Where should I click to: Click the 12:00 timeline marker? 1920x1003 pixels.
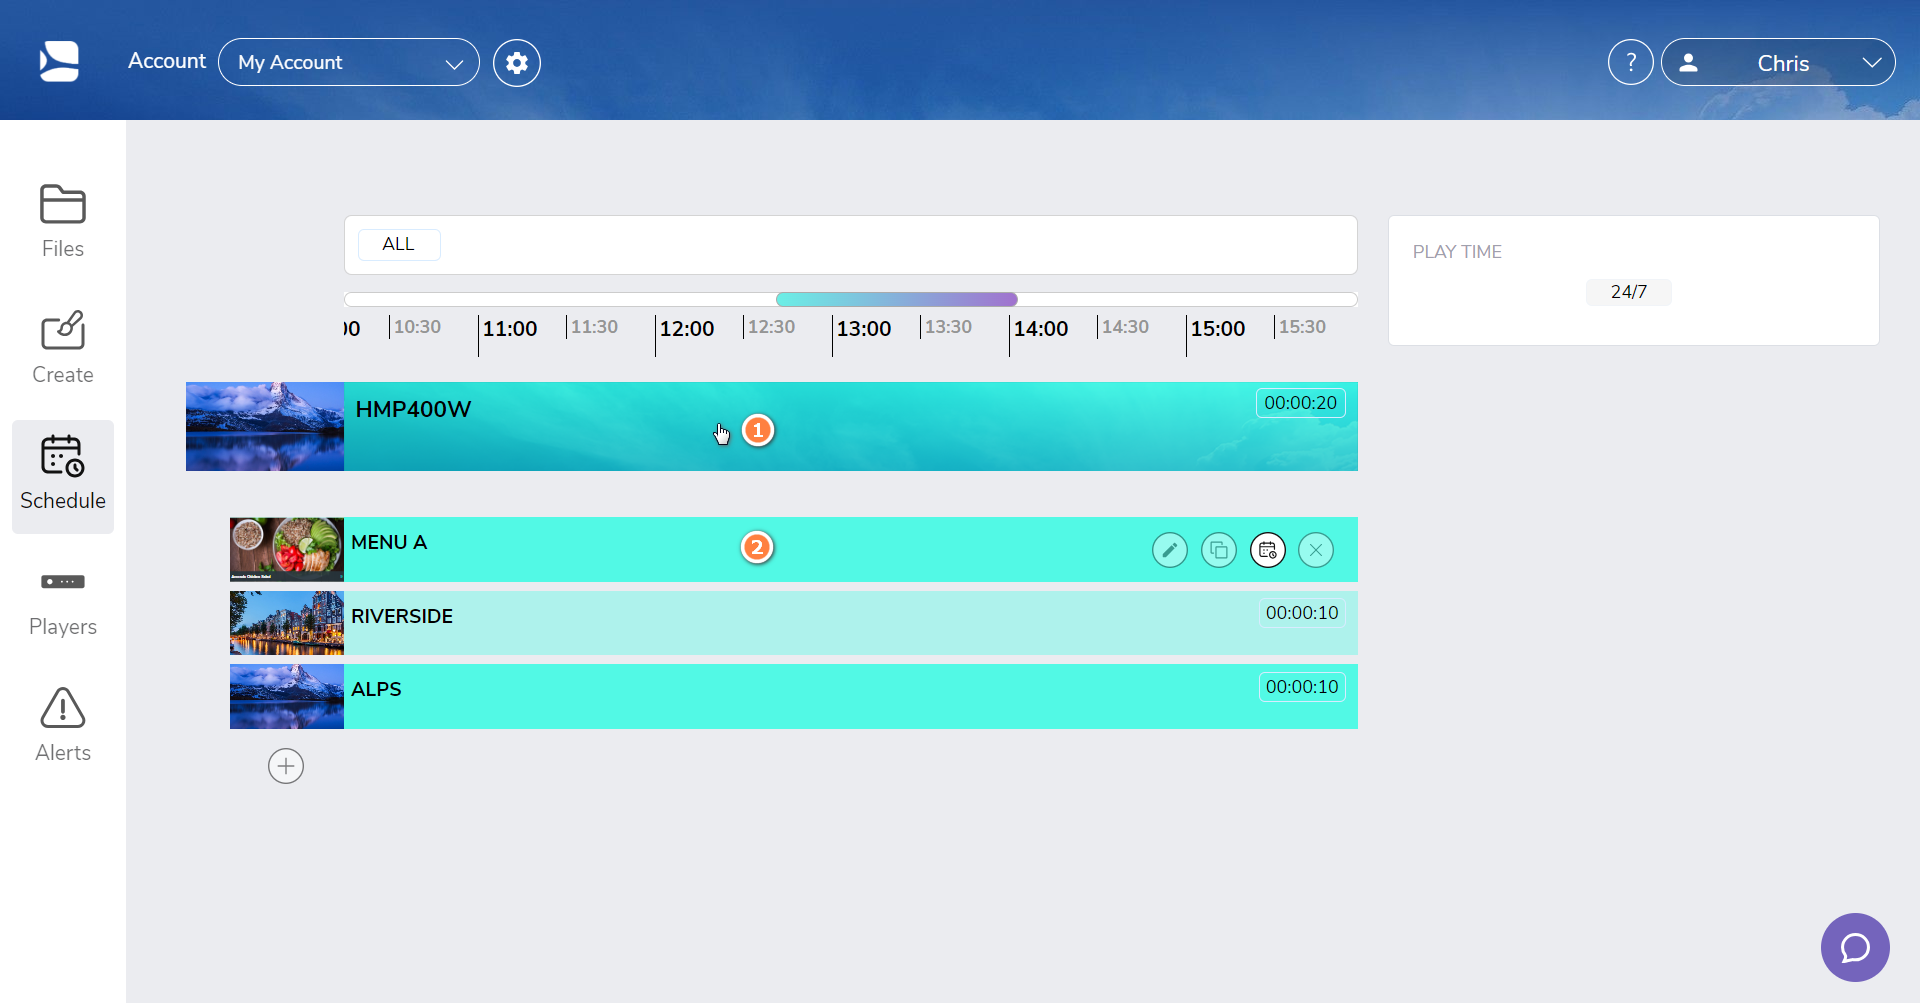(x=687, y=329)
